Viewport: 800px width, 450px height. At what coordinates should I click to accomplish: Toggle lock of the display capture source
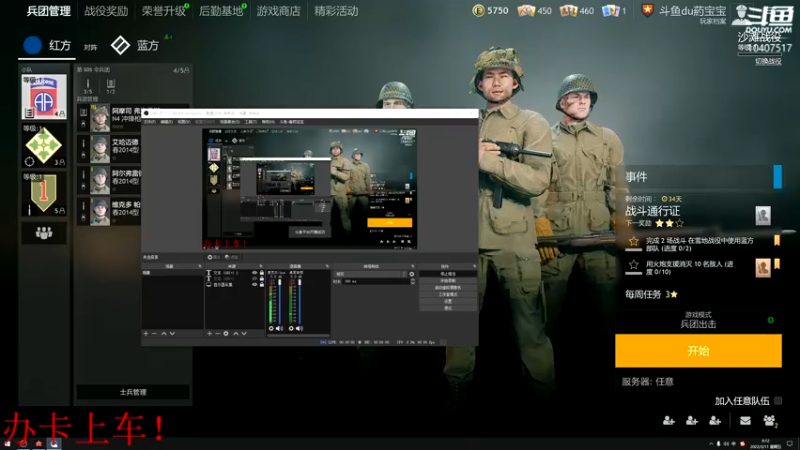click(x=262, y=285)
